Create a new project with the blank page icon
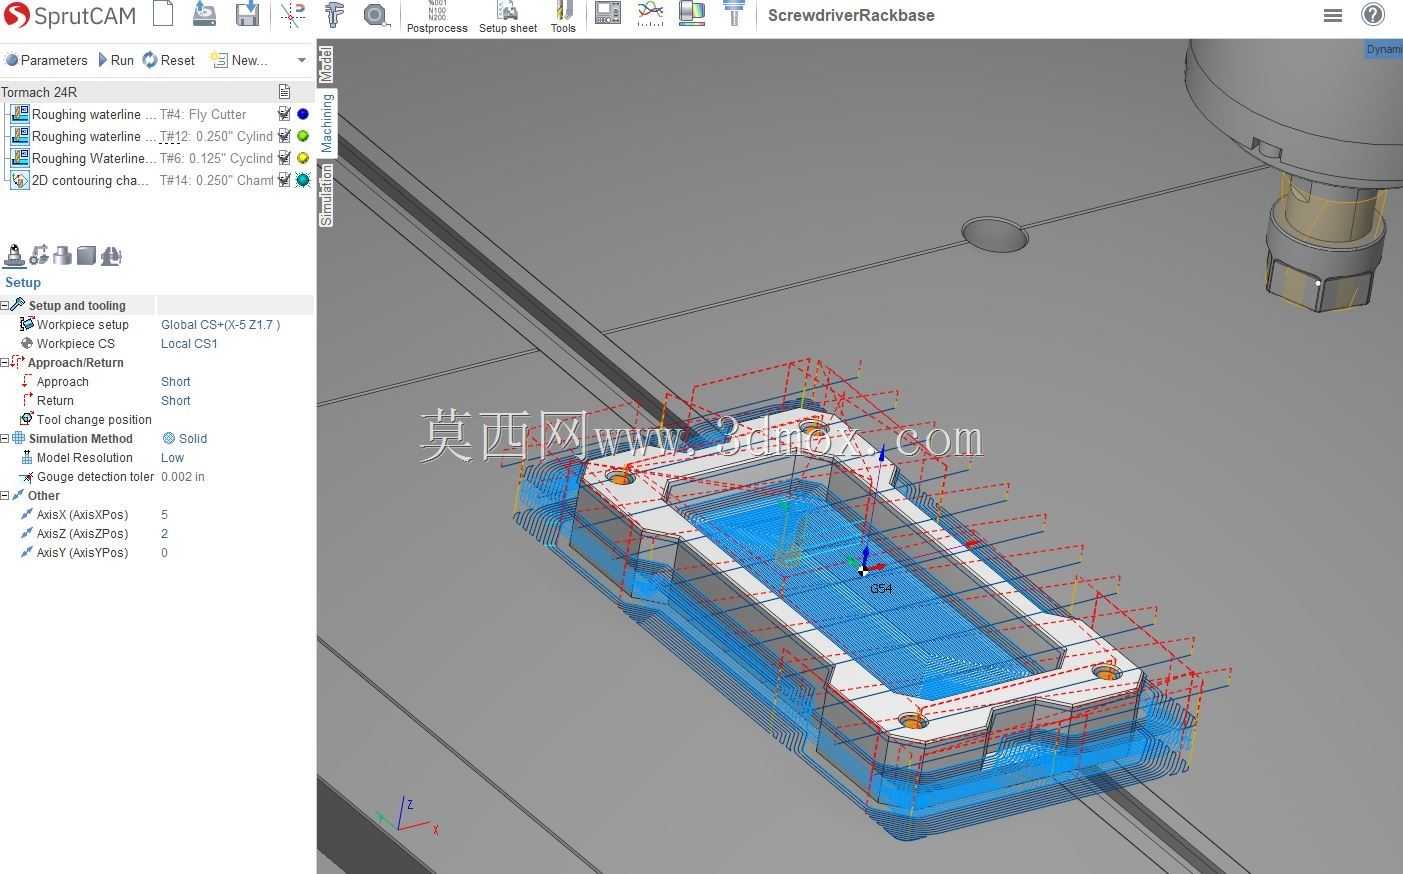Image resolution: width=1403 pixels, height=874 pixels. click(x=163, y=14)
